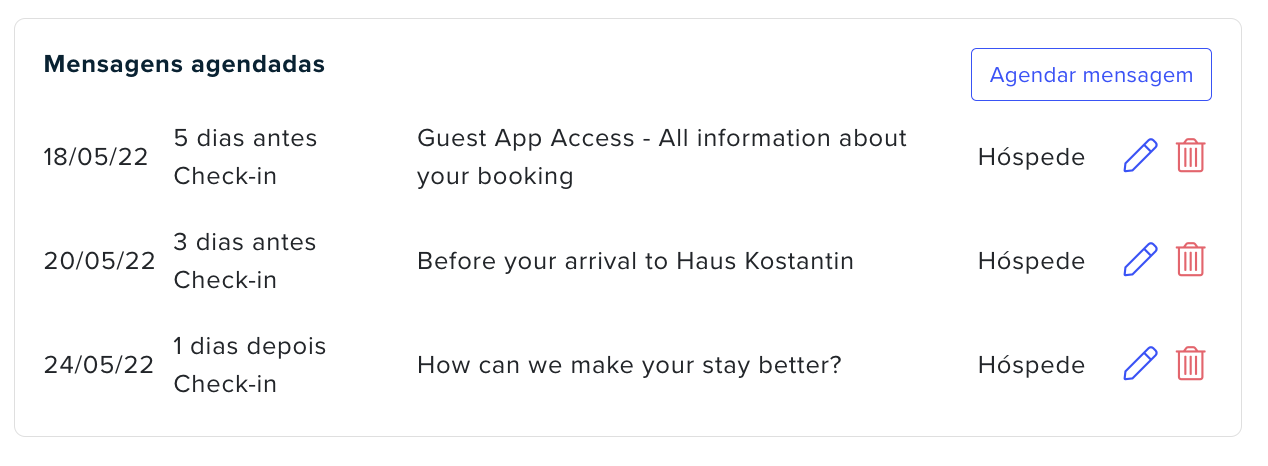Edit the How can we make your stay better message
Screen dimensions: 1268x466
point(1140,365)
